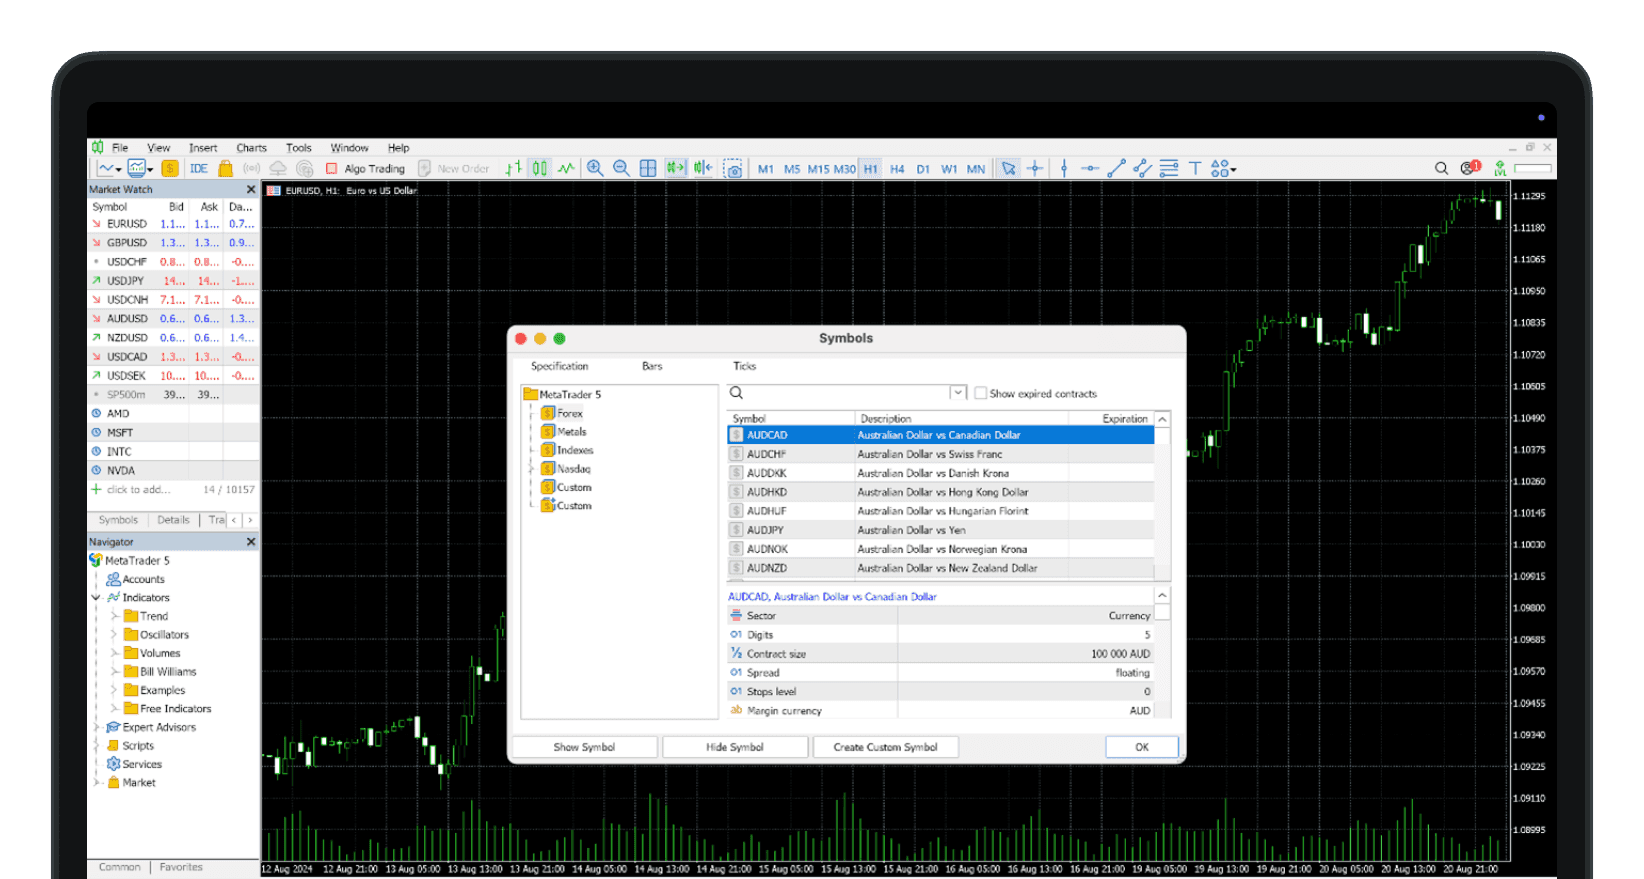Click 'click to add...' in Market Watch
1644x879 pixels.
pyautogui.click(x=139, y=490)
